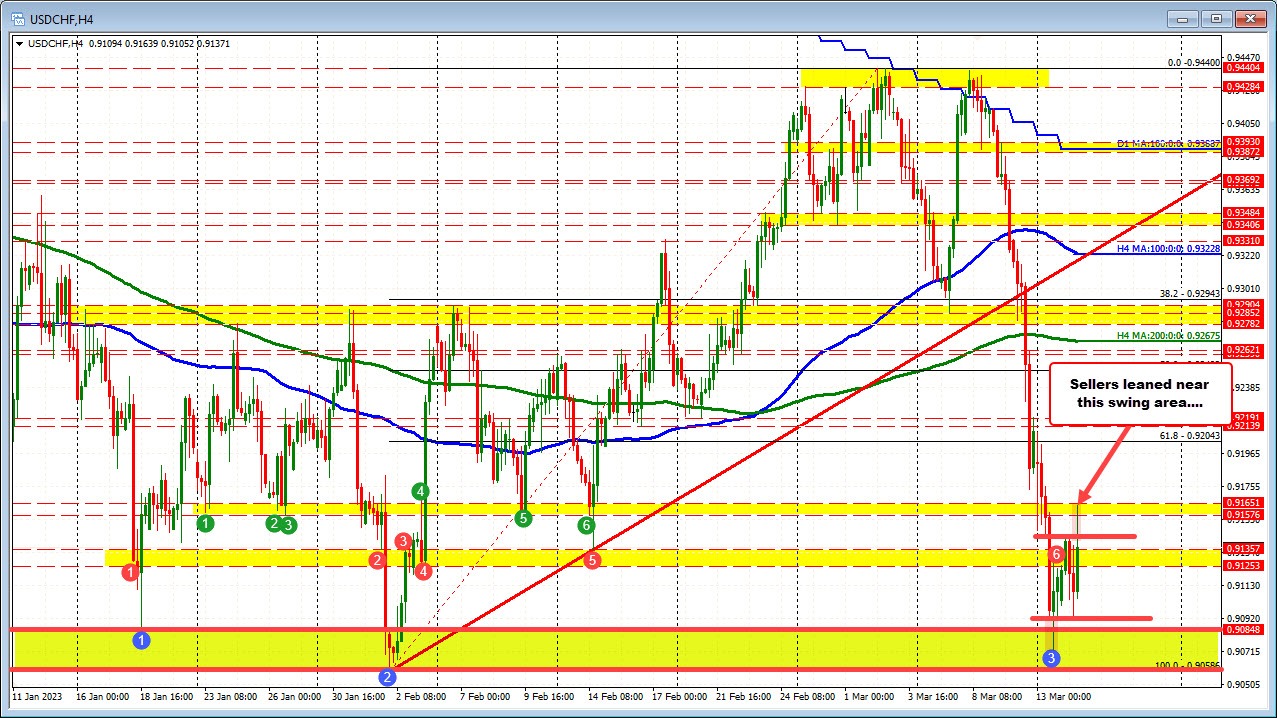1277x718 pixels.
Task: Maximize the USDCHF chart window
Action: pyautogui.click(x=1215, y=18)
